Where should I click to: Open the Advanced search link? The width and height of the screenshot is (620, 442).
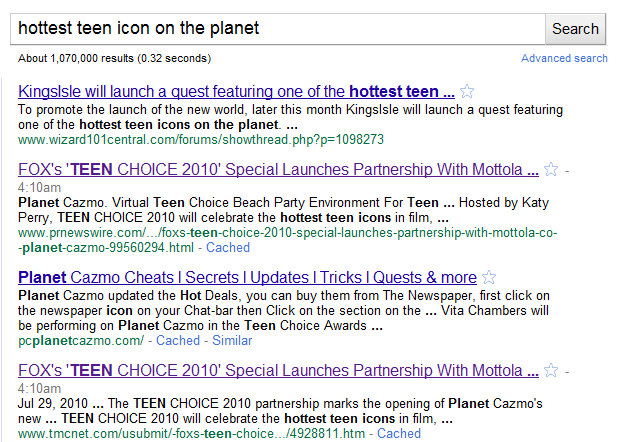coord(564,58)
